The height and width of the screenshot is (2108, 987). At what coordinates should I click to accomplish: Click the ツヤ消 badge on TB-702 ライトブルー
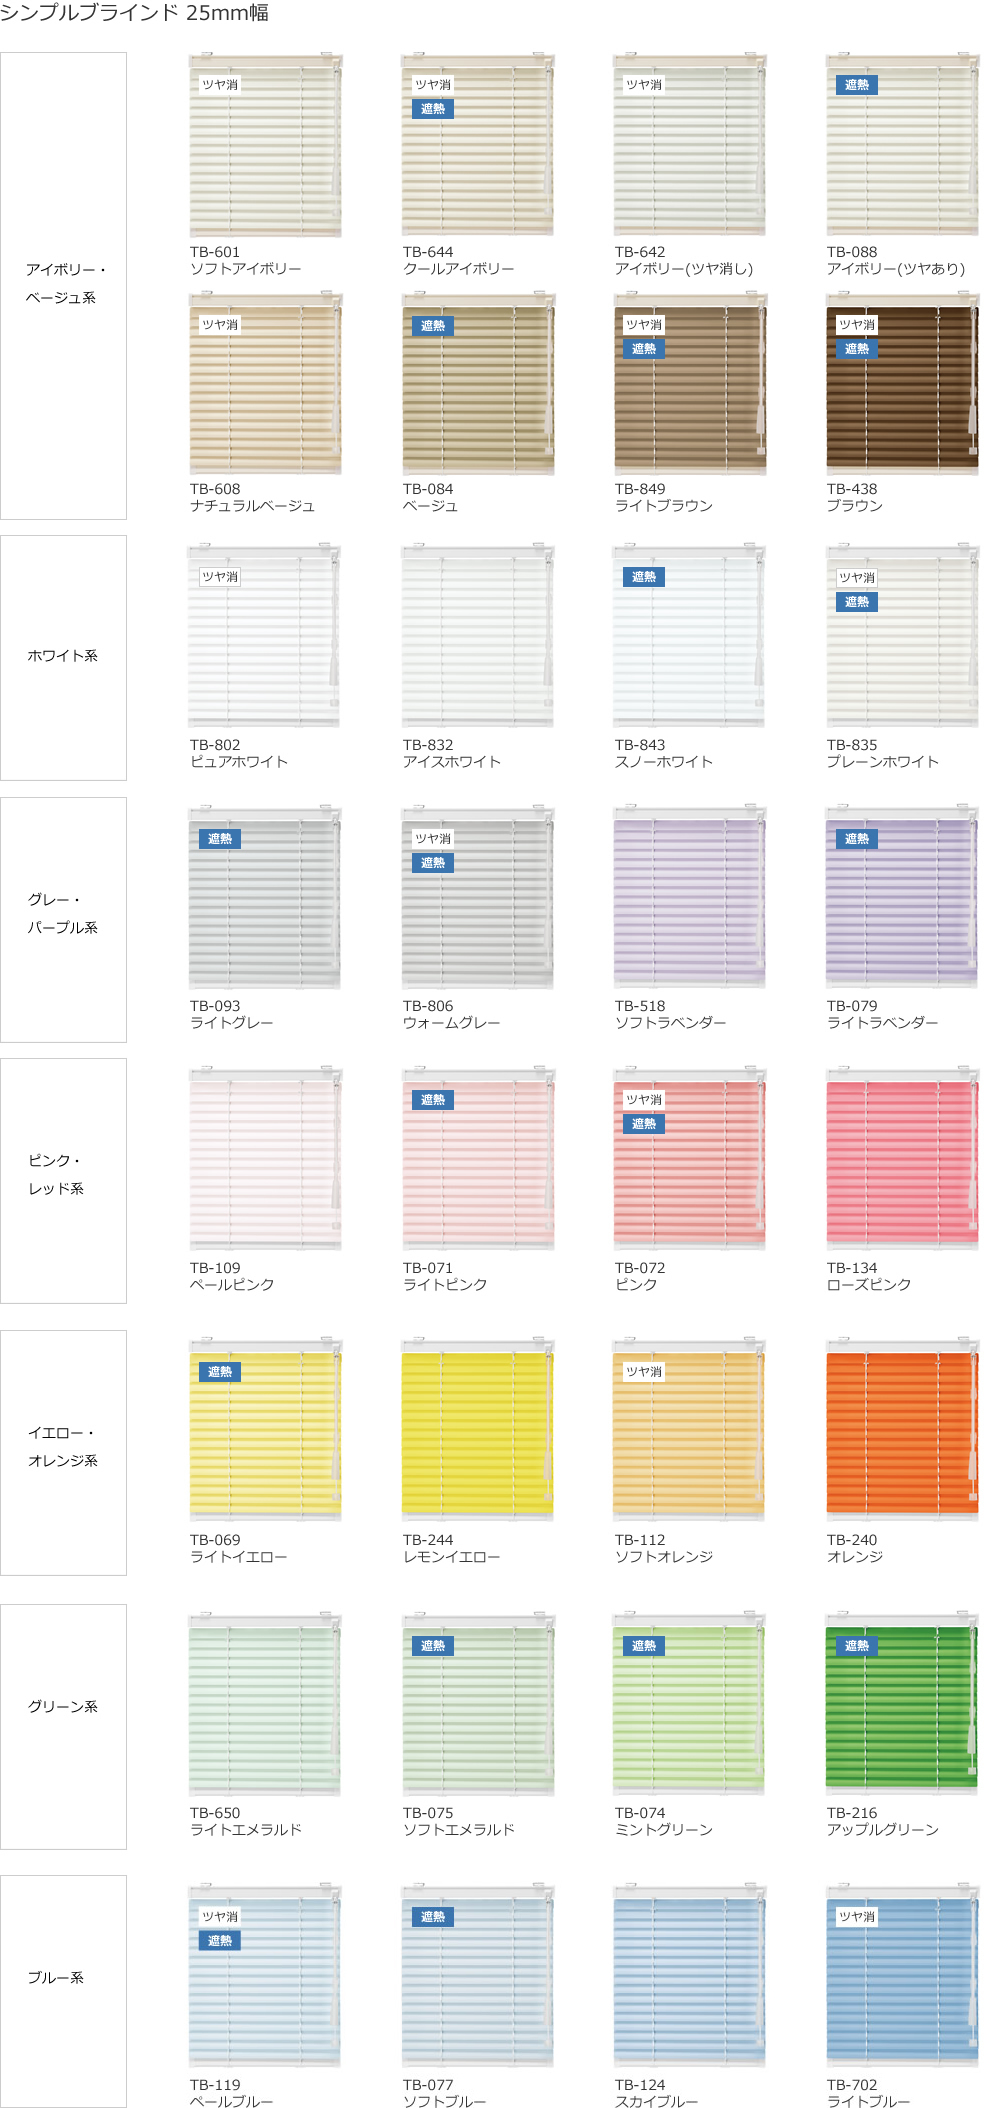click(x=856, y=1917)
